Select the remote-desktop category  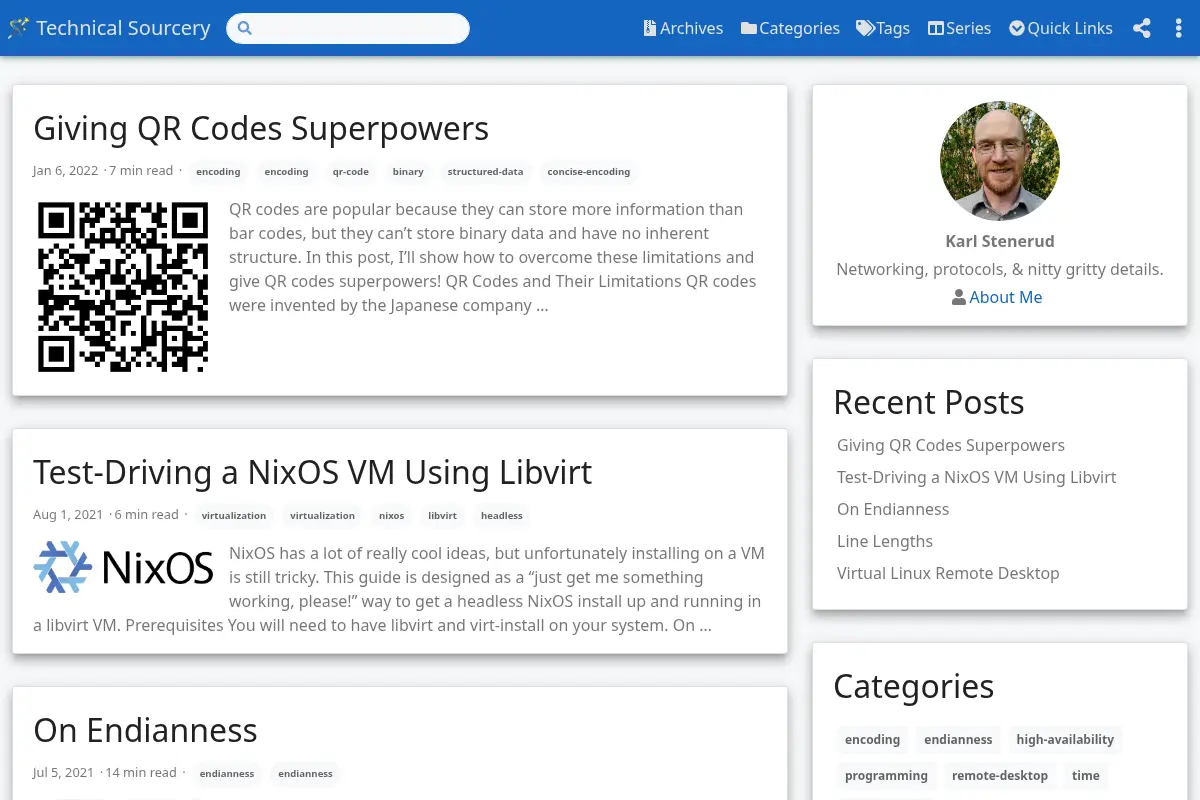click(1000, 776)
